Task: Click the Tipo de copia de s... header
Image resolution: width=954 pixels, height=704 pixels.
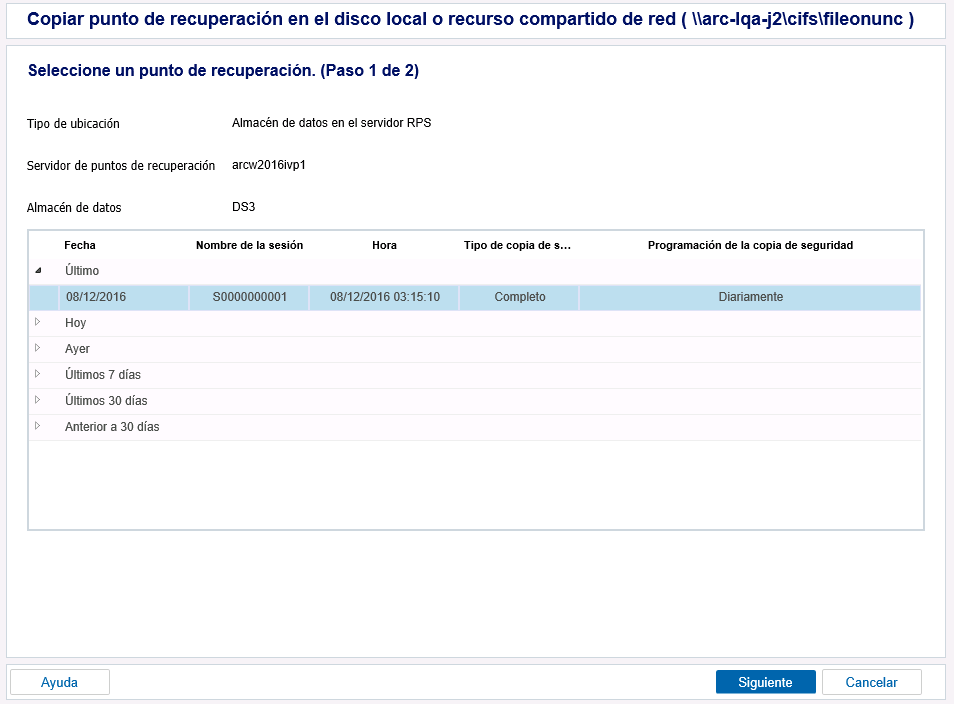Action: pyautogui.click(x=518, y=245)
